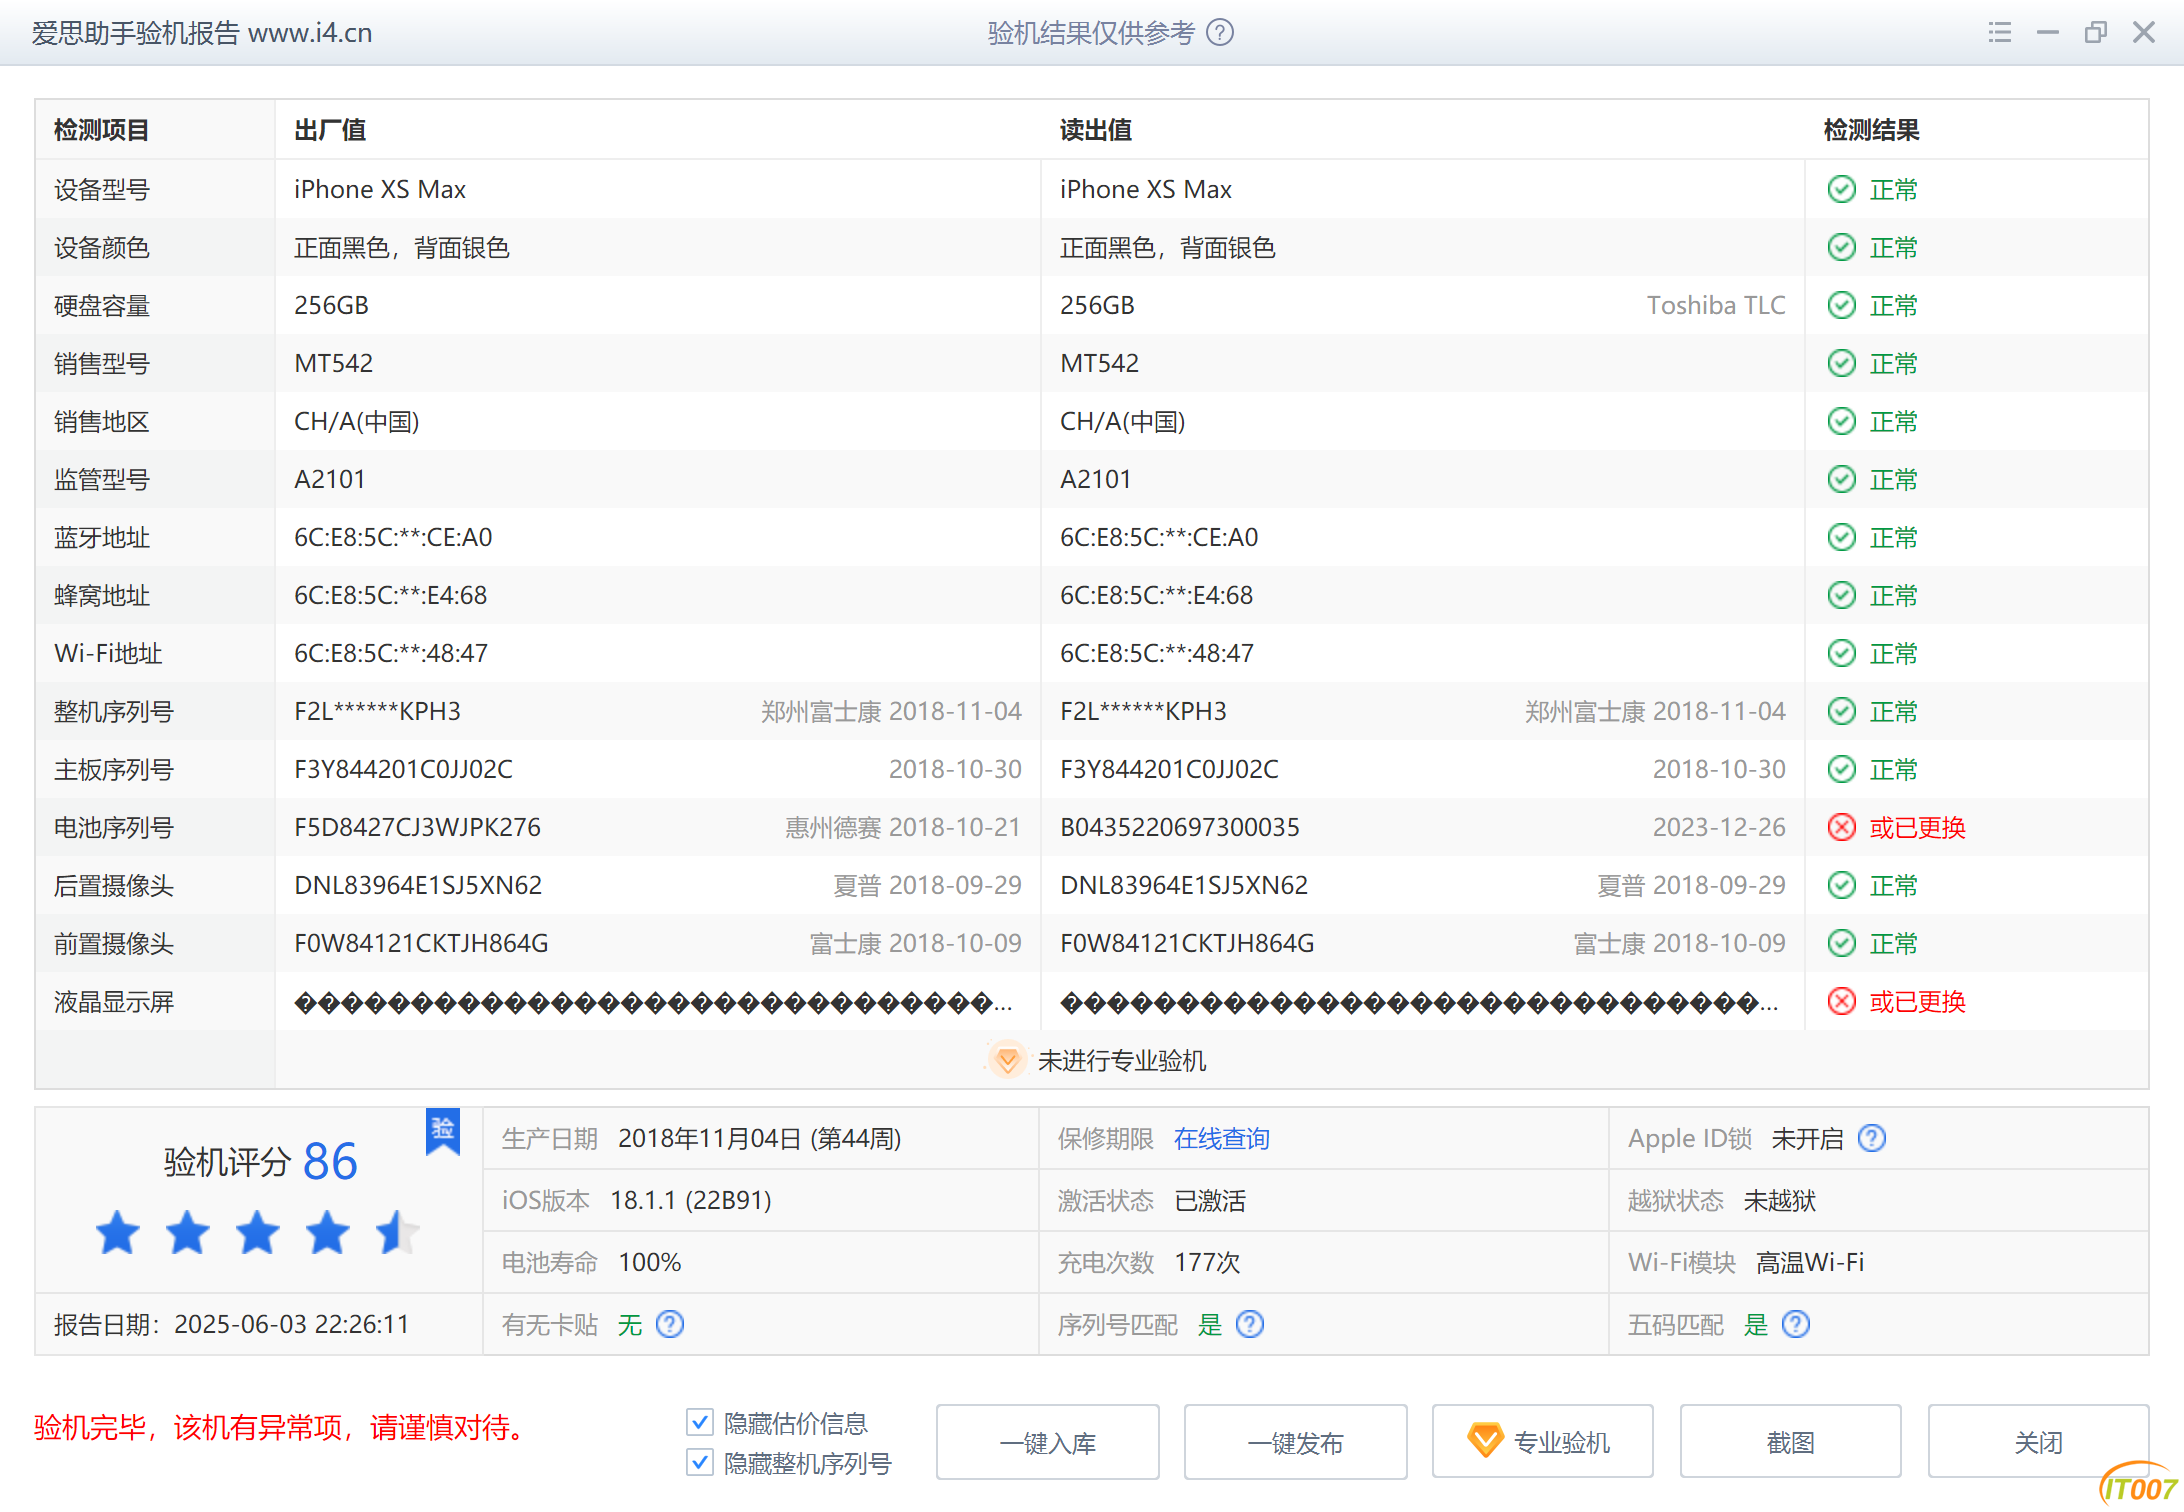Click the star rating row

click(x=258, y=1232)
